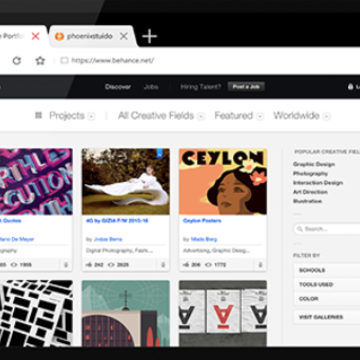Bookmark this page with the star

(40, 61)
